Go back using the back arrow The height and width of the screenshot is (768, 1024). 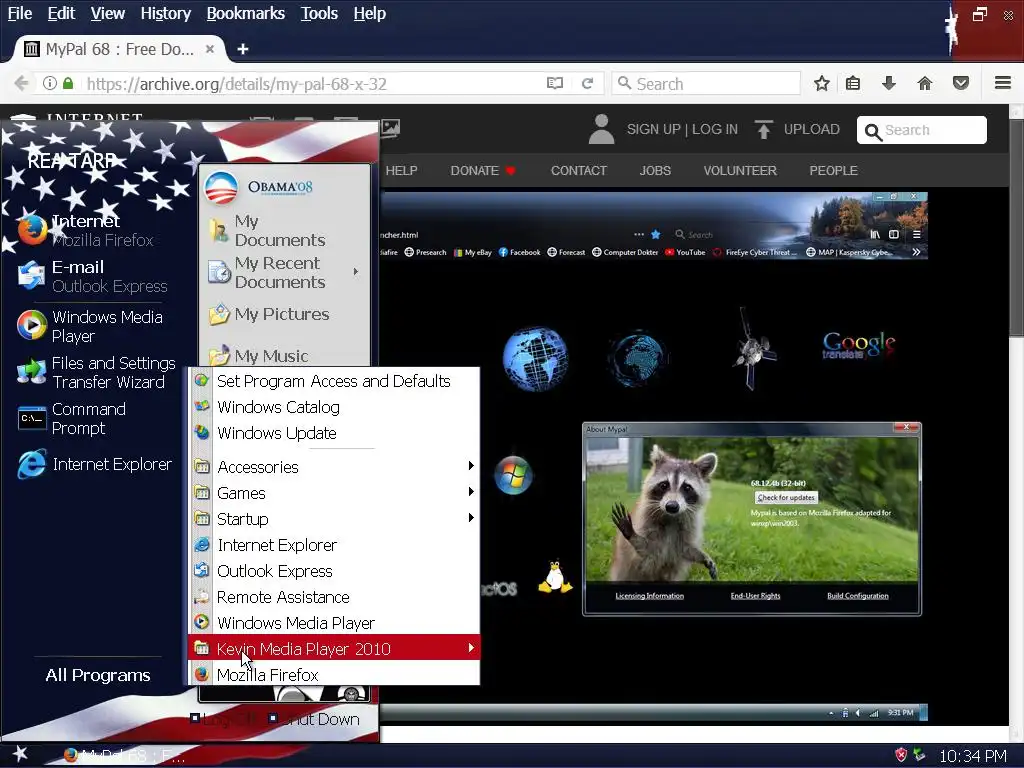(21, 84)
